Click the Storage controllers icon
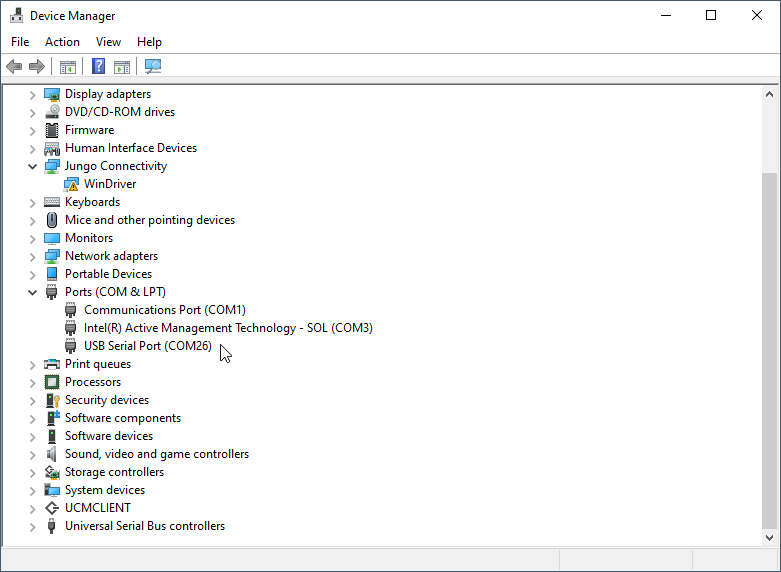781x572 pixels. tap(52, 472)
